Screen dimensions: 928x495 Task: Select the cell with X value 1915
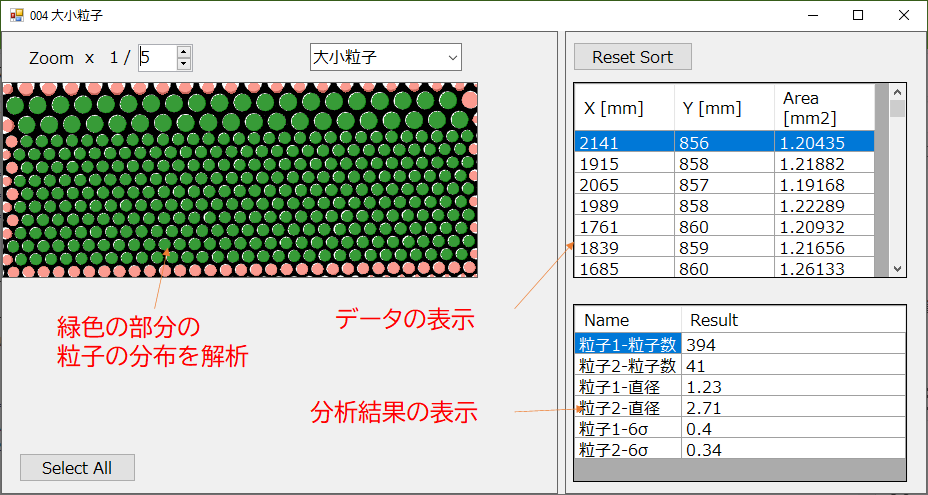click(x=624, y=163)
